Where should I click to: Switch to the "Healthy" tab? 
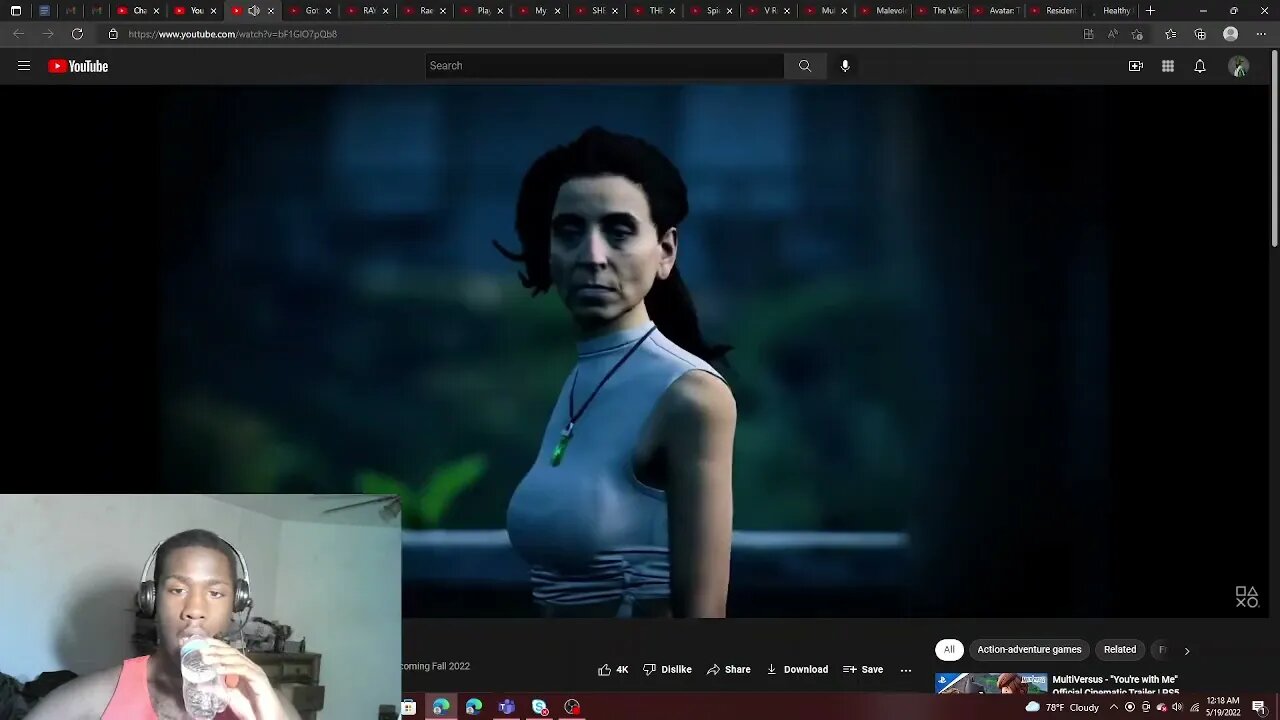point(1111,11)
